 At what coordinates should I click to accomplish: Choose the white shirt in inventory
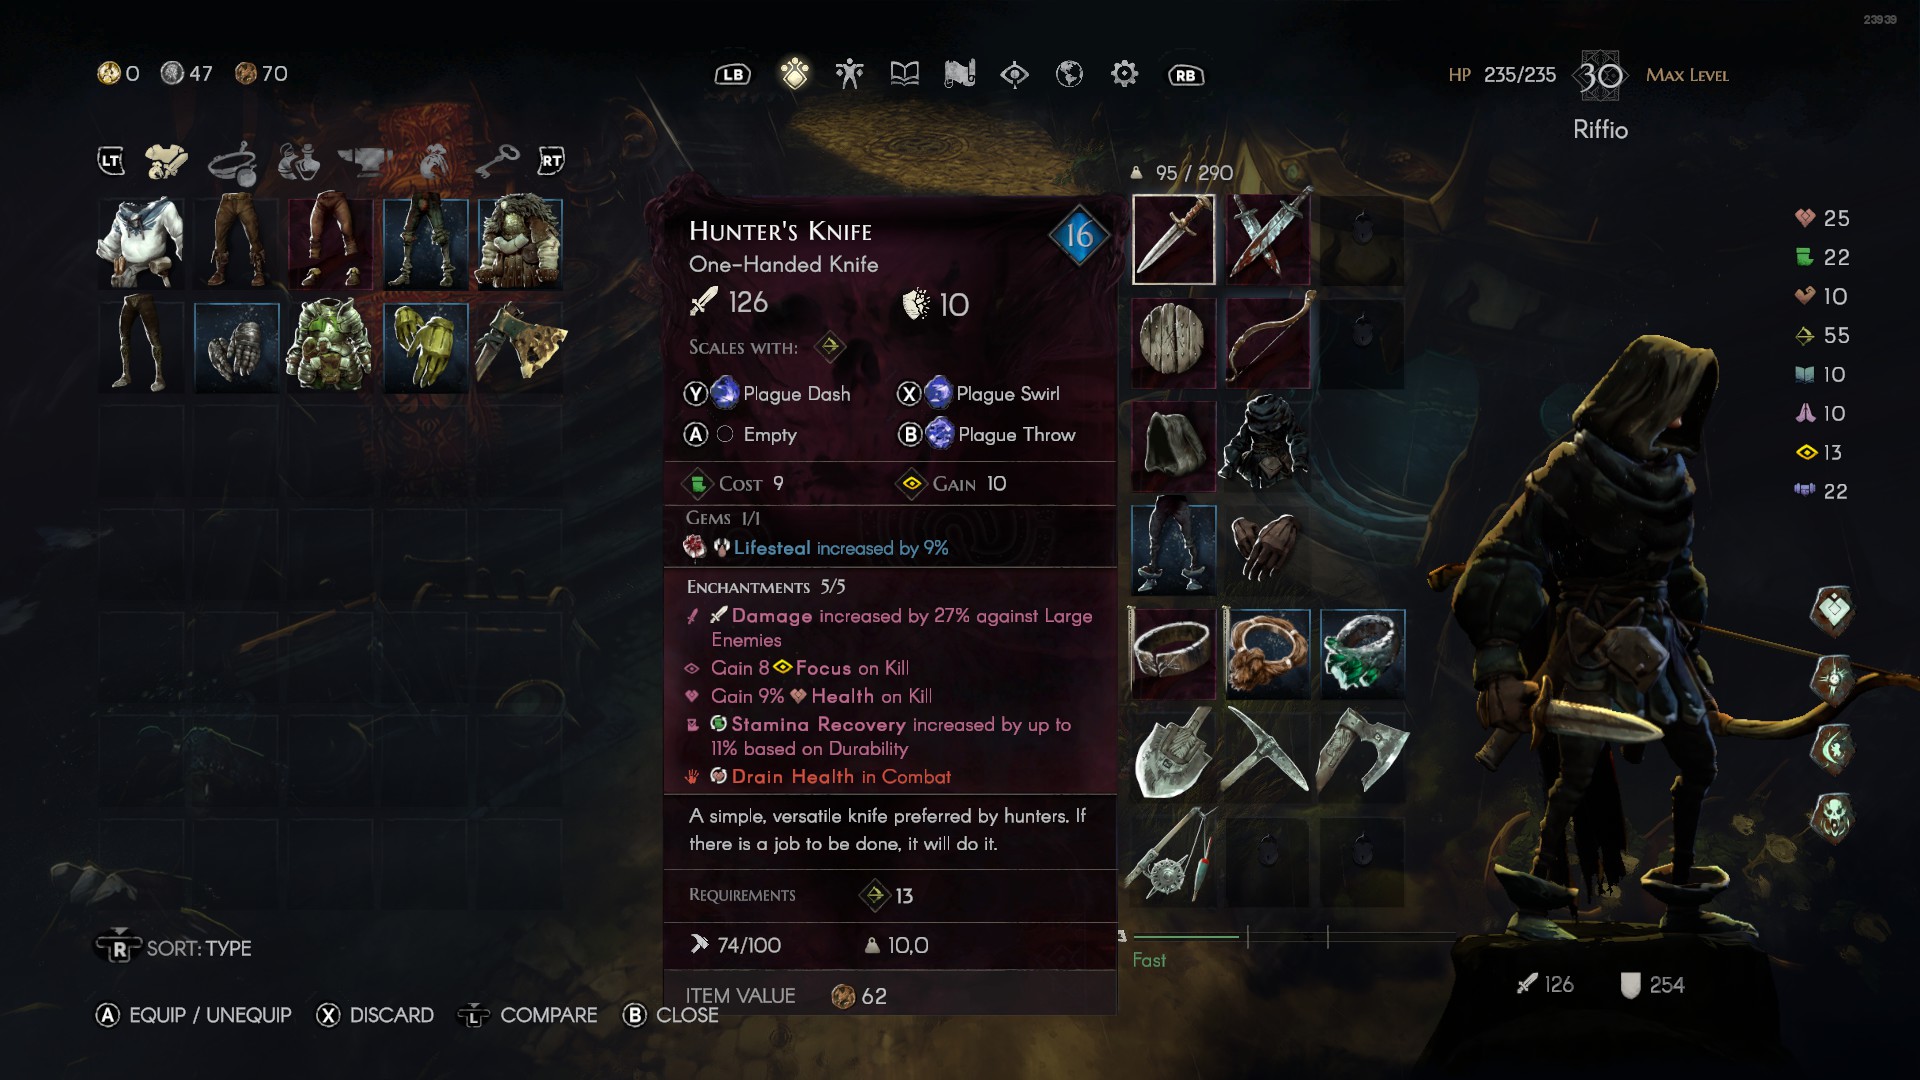pos(141,244)
